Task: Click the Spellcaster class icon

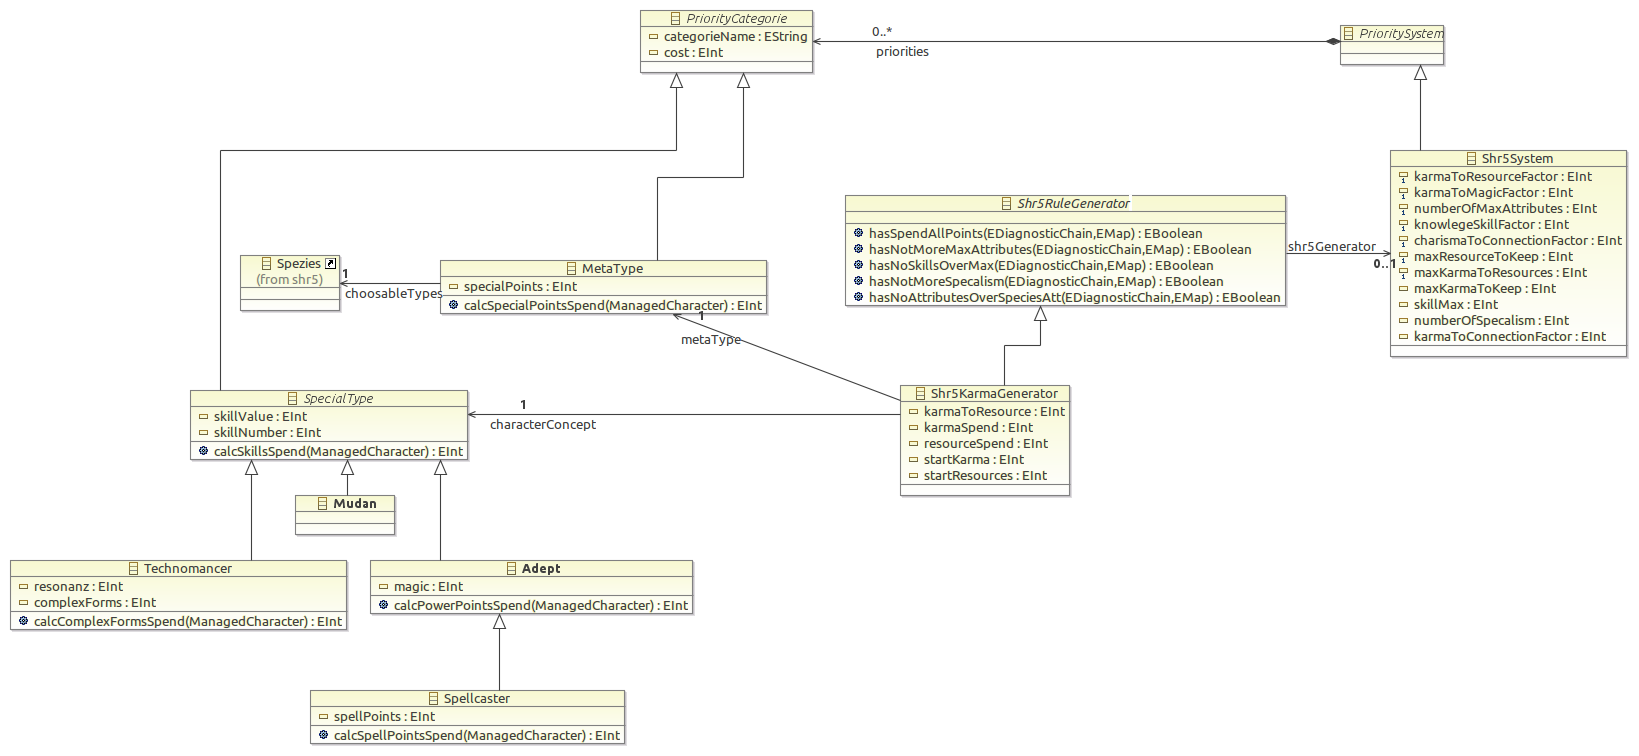Action: pyautogui.click(x=433, y=699)
